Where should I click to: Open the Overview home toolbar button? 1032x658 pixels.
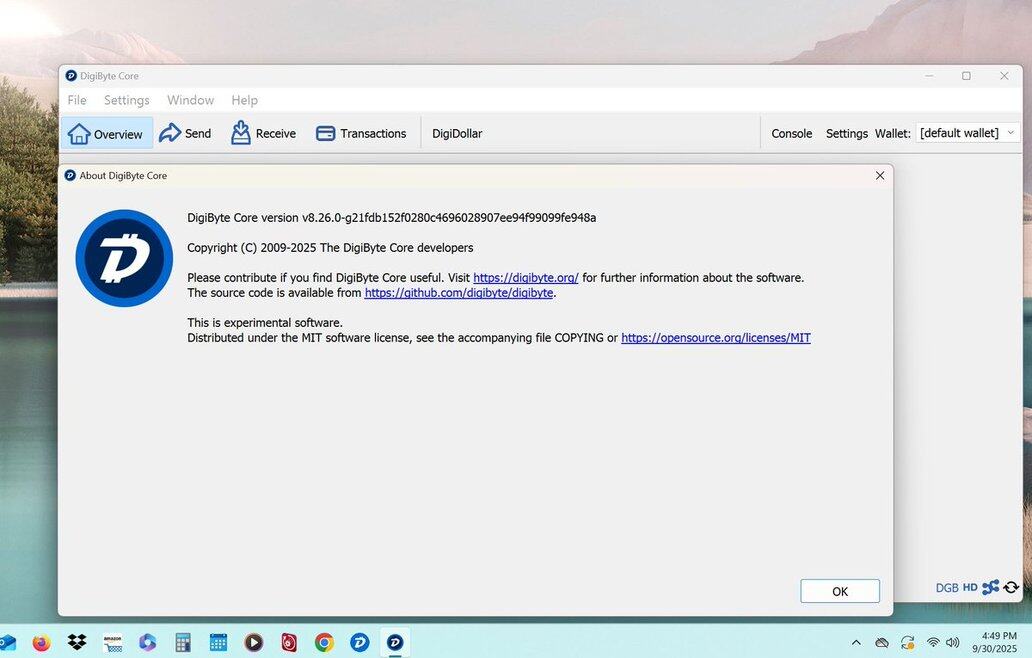click(x=106, y=134)
